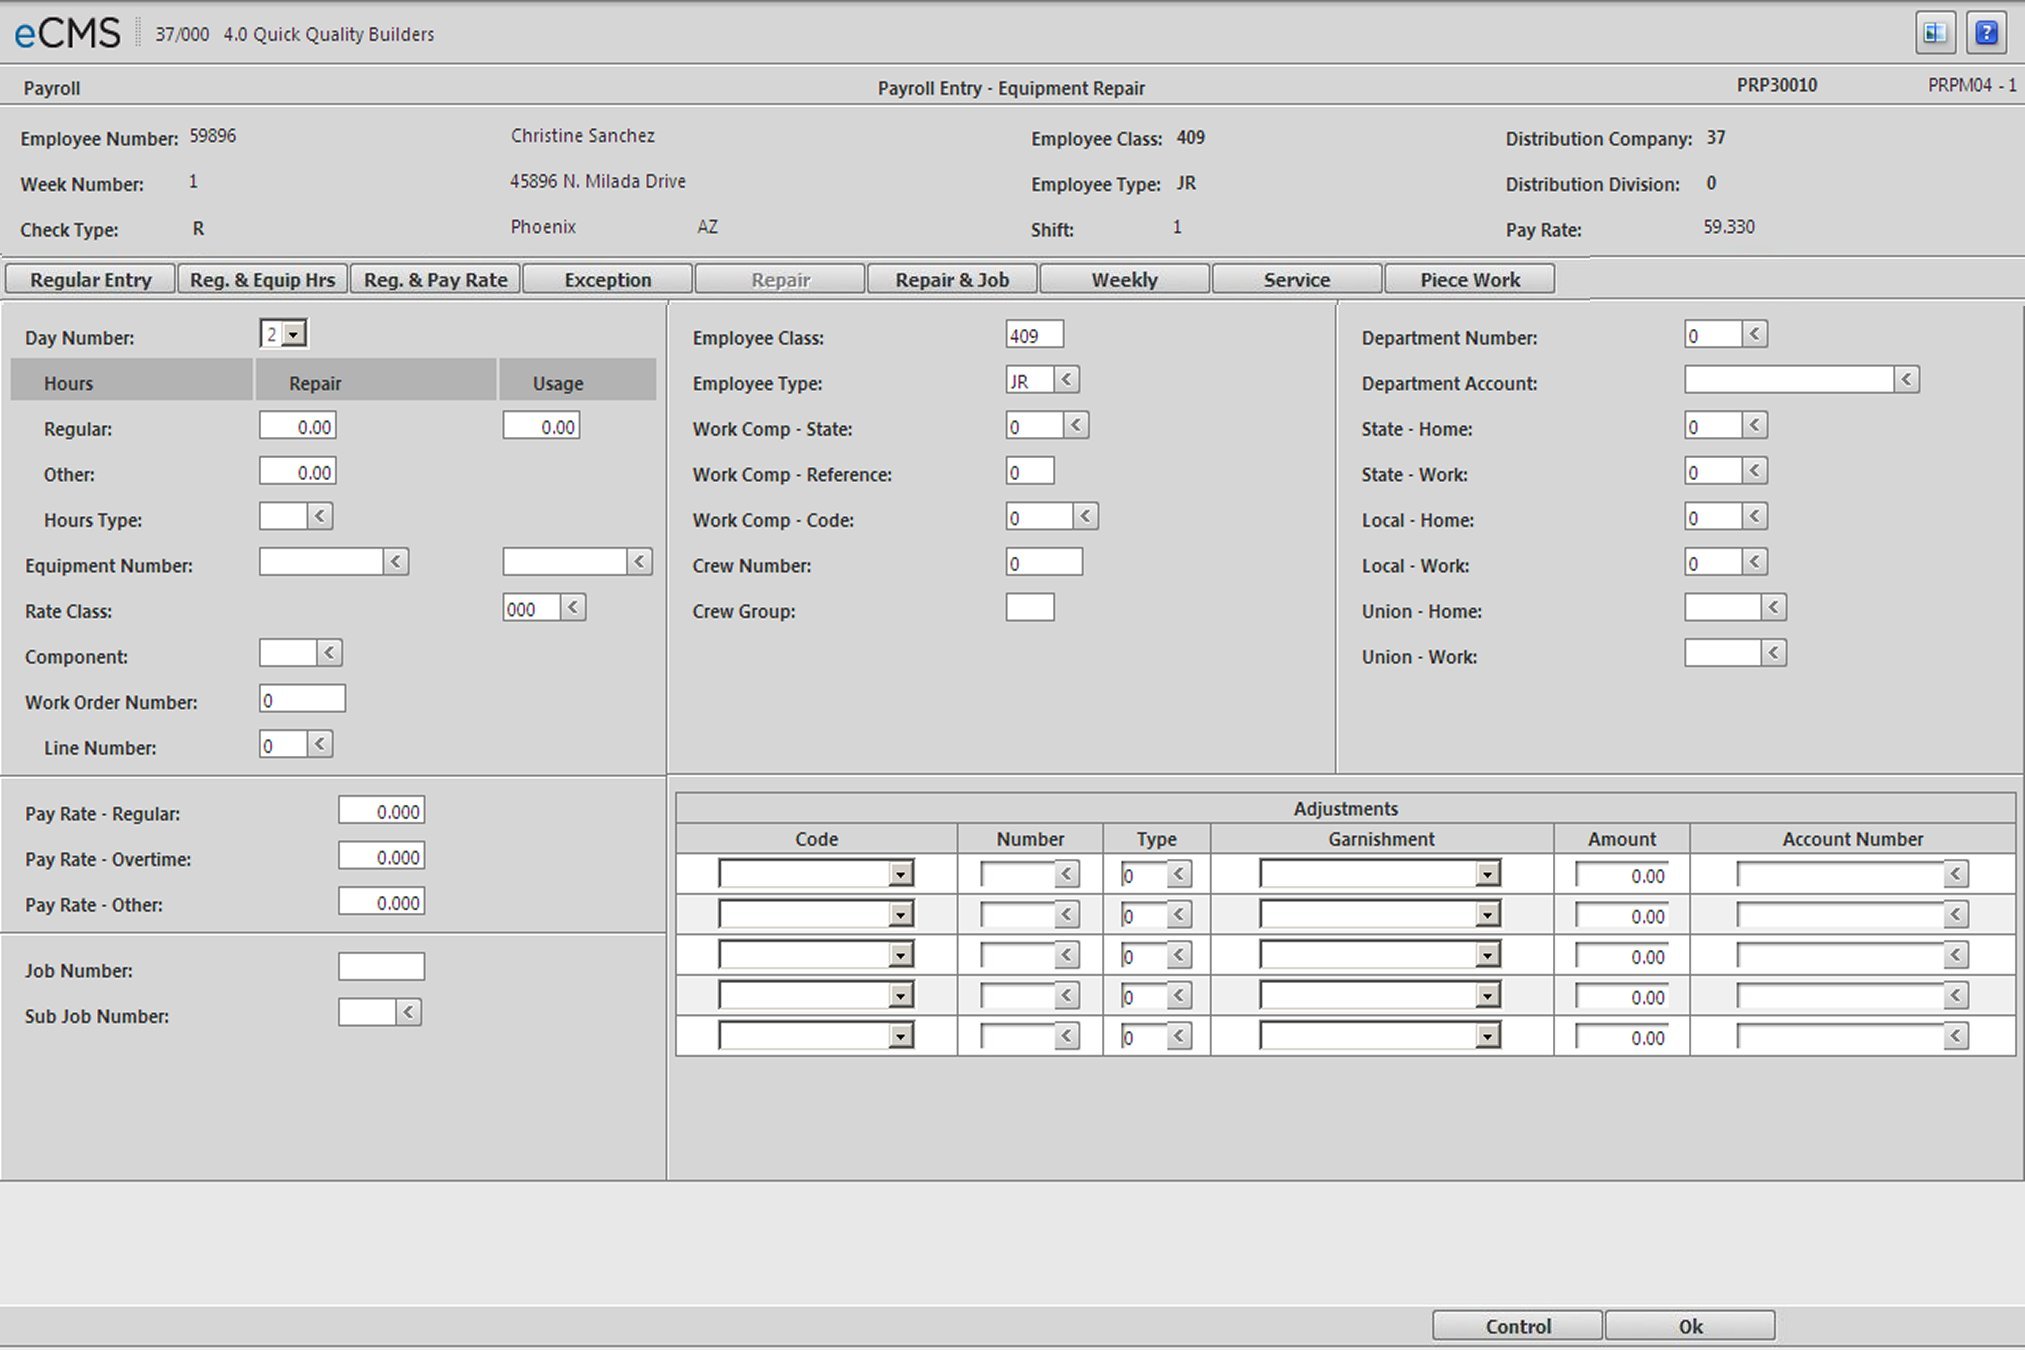Open lookup for Usage Equipment Number

[640, 562]
